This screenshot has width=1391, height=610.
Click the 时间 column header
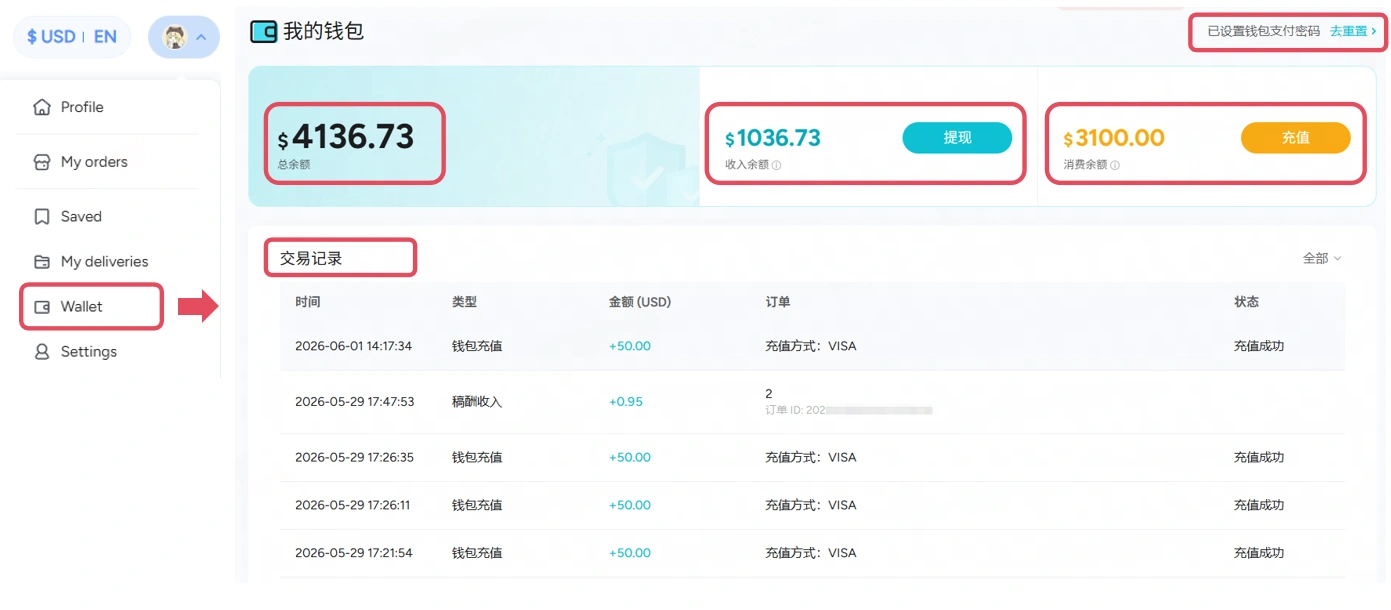click(x=308, y=302)
